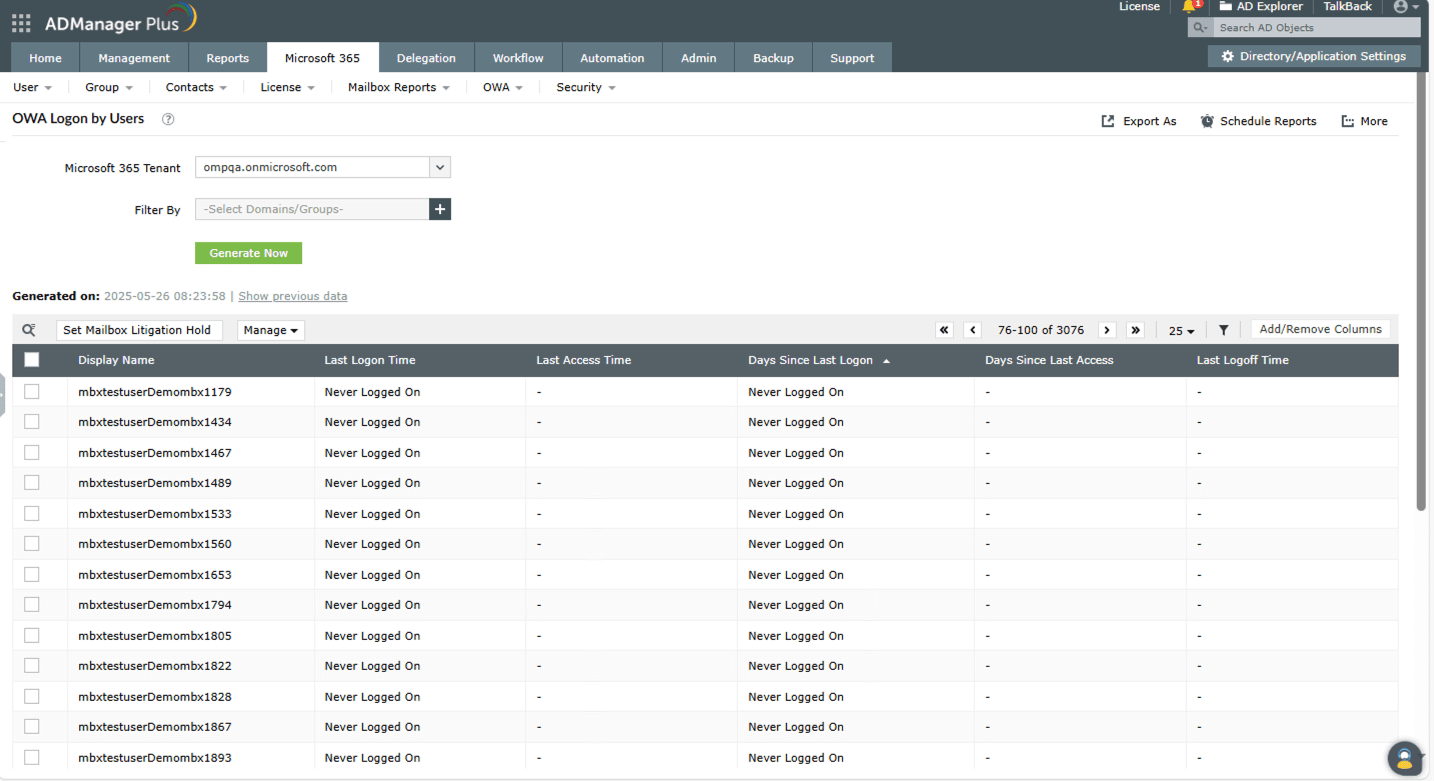Tick the checkbox for mbxtestuserDemombx1653

point(32,575)
